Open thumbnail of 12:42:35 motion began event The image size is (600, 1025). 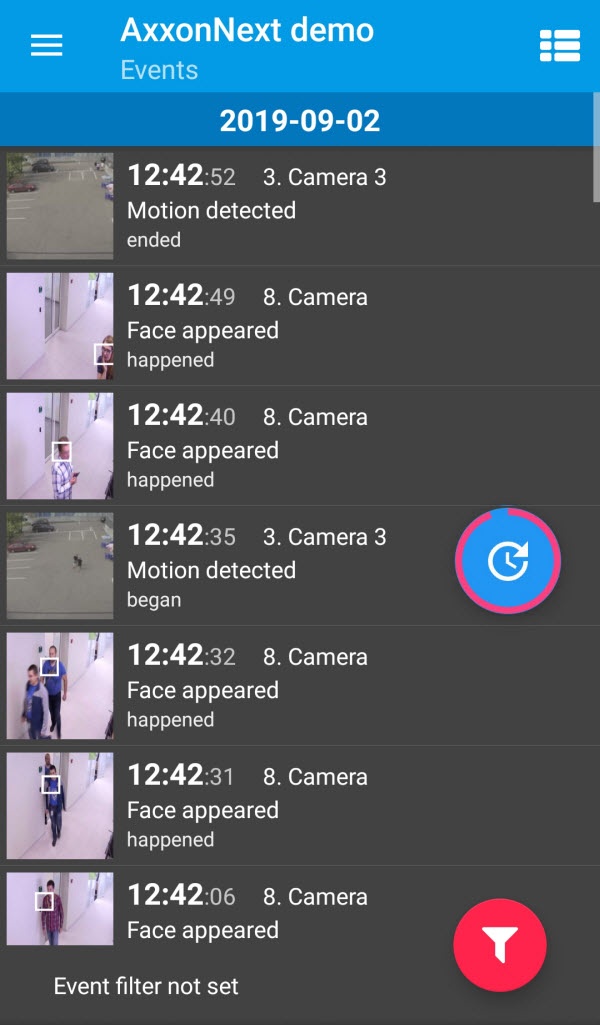point(60,566)
